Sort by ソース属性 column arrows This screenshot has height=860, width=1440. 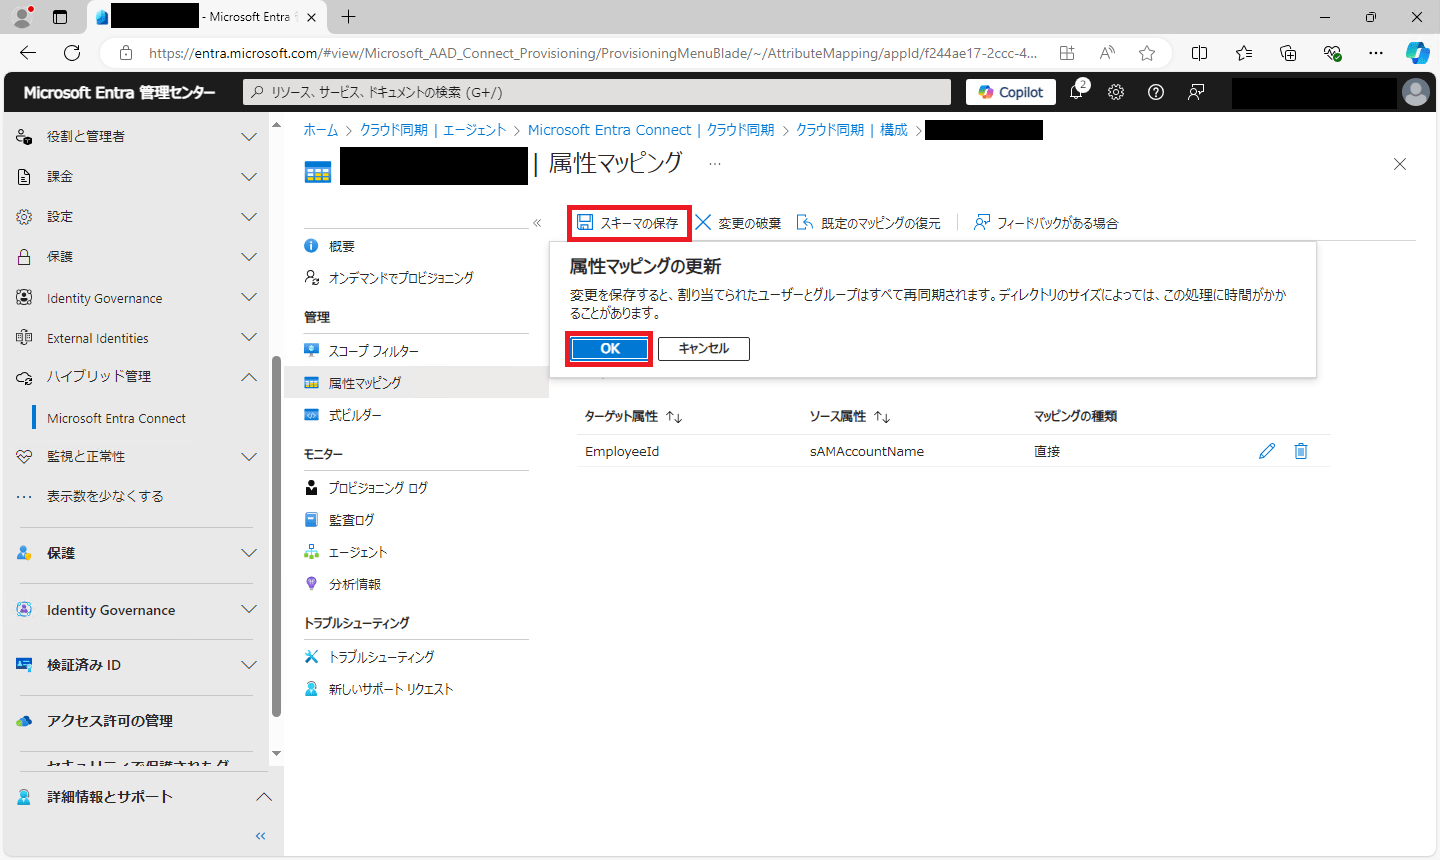coord(882,416)
